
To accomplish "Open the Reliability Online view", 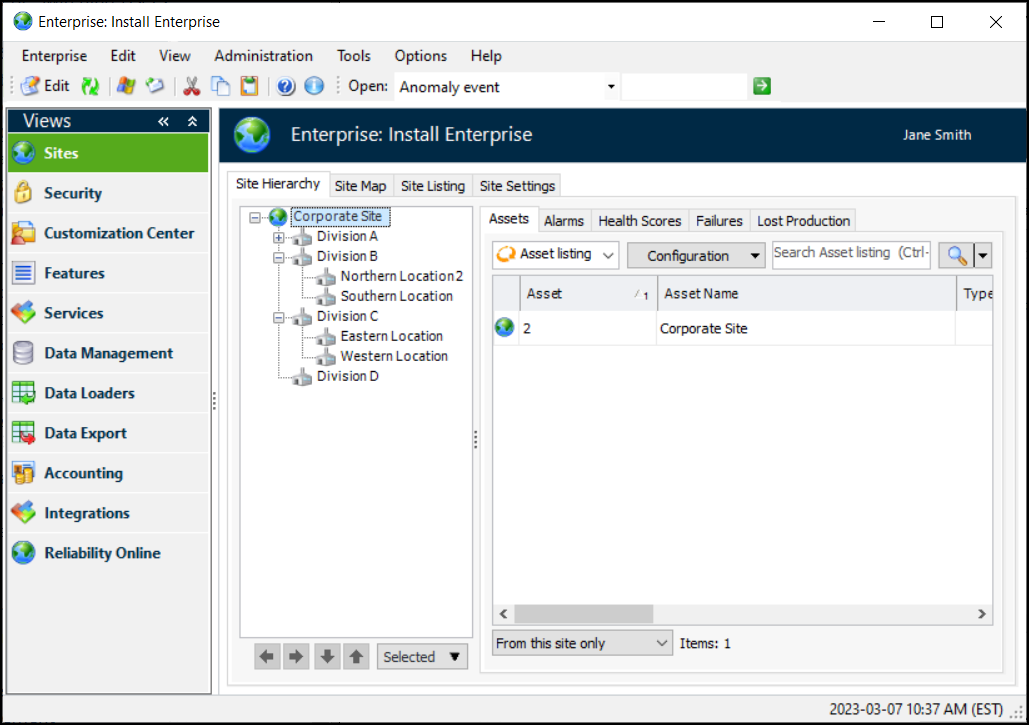I will 108,553.
